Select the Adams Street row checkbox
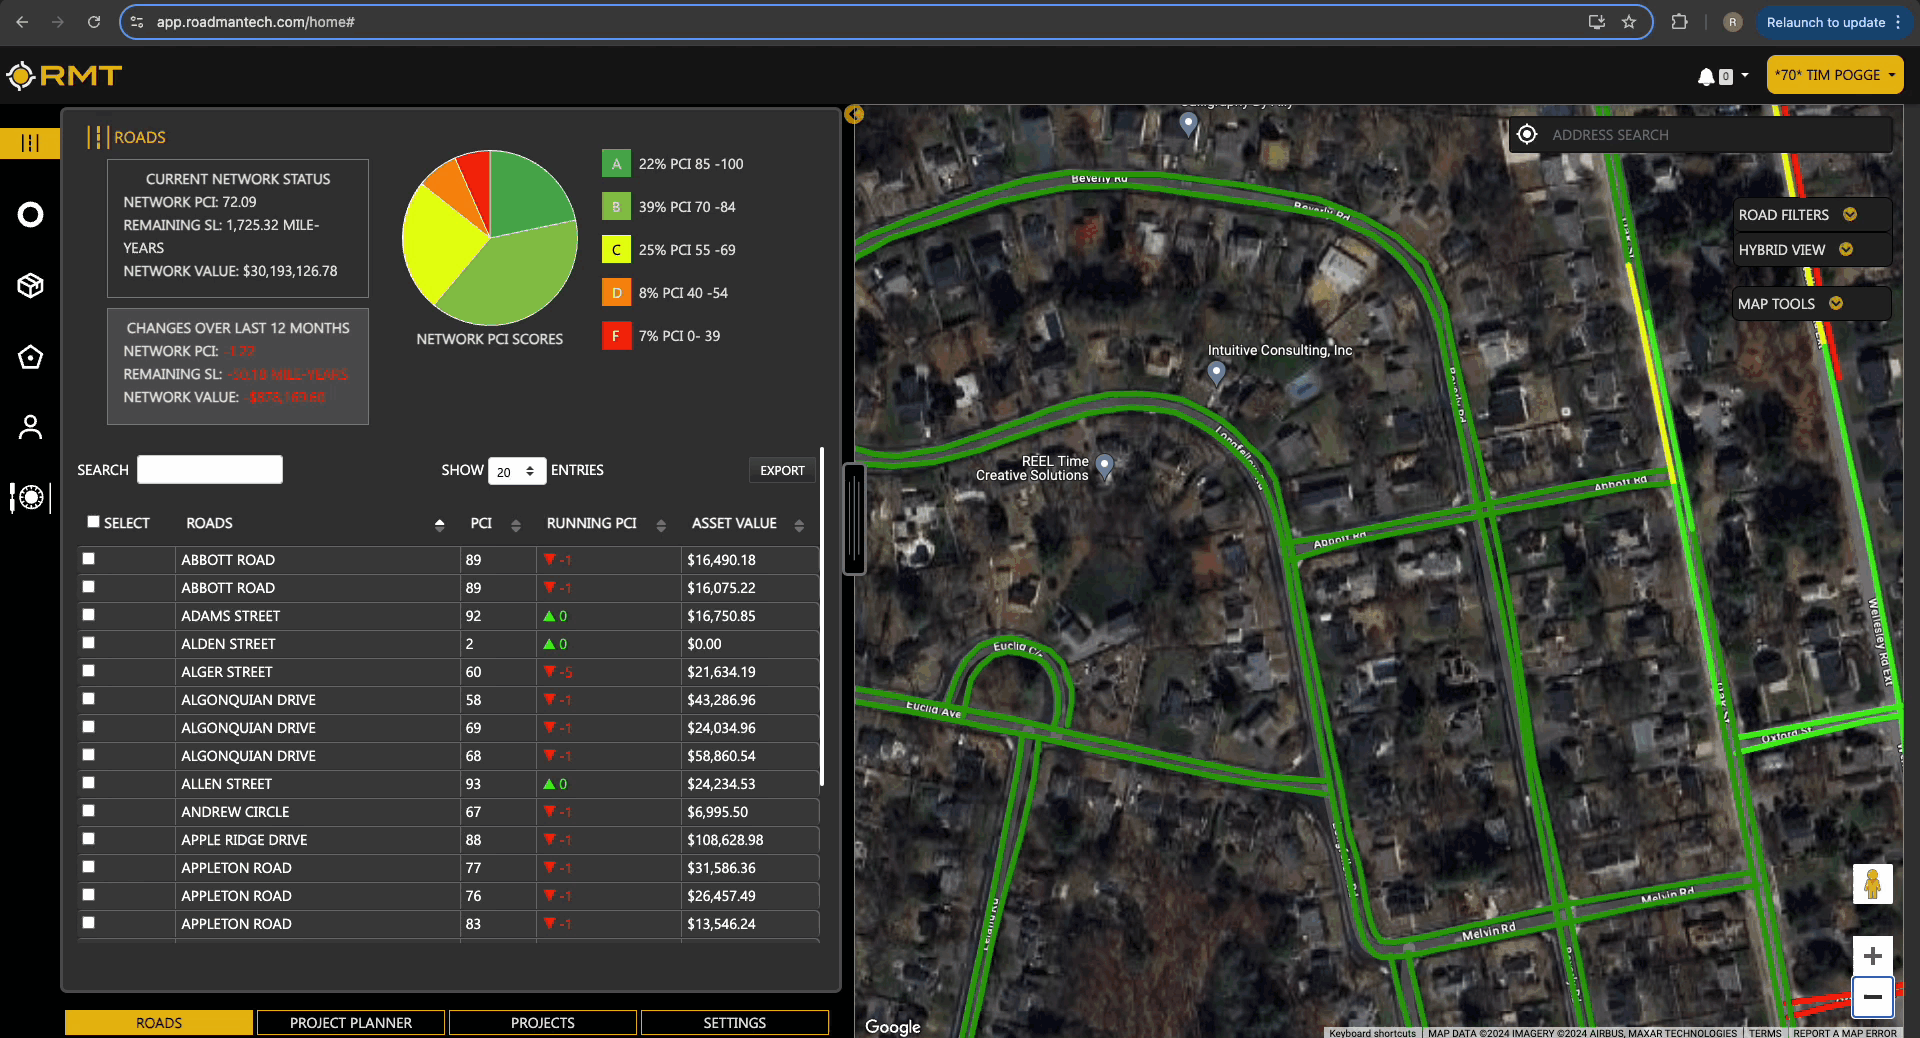The image size is (1920, 1038). click(89, 615)
